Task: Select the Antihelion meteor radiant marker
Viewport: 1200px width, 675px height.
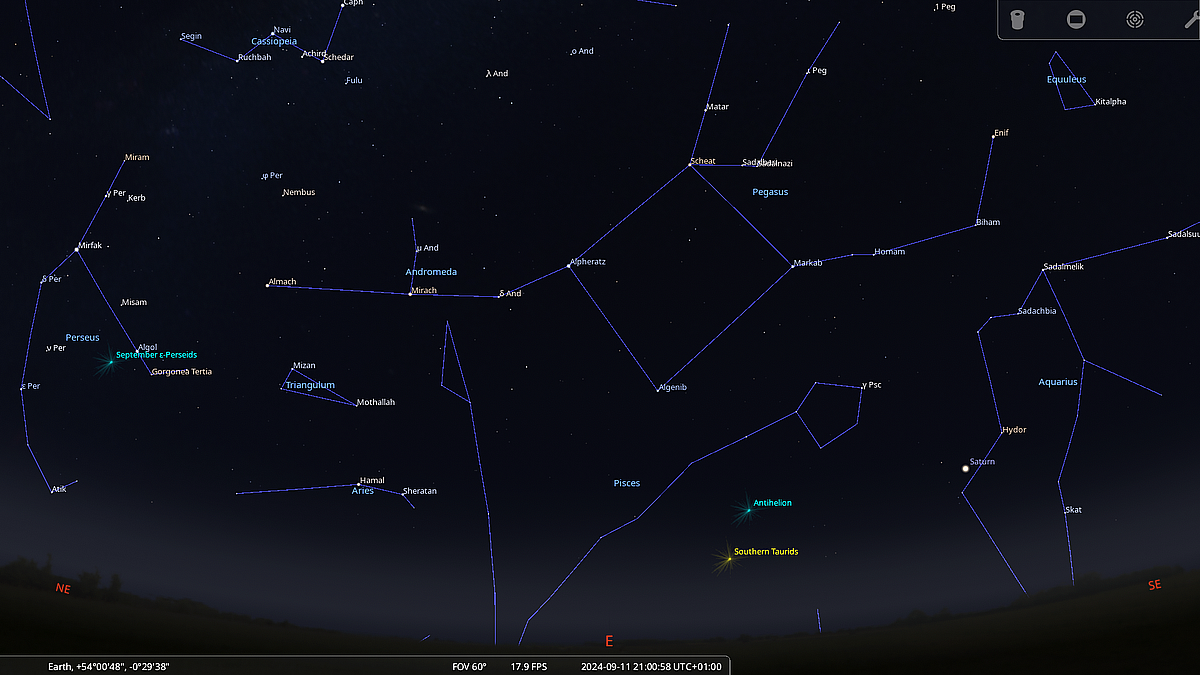Action: [747, 509]
